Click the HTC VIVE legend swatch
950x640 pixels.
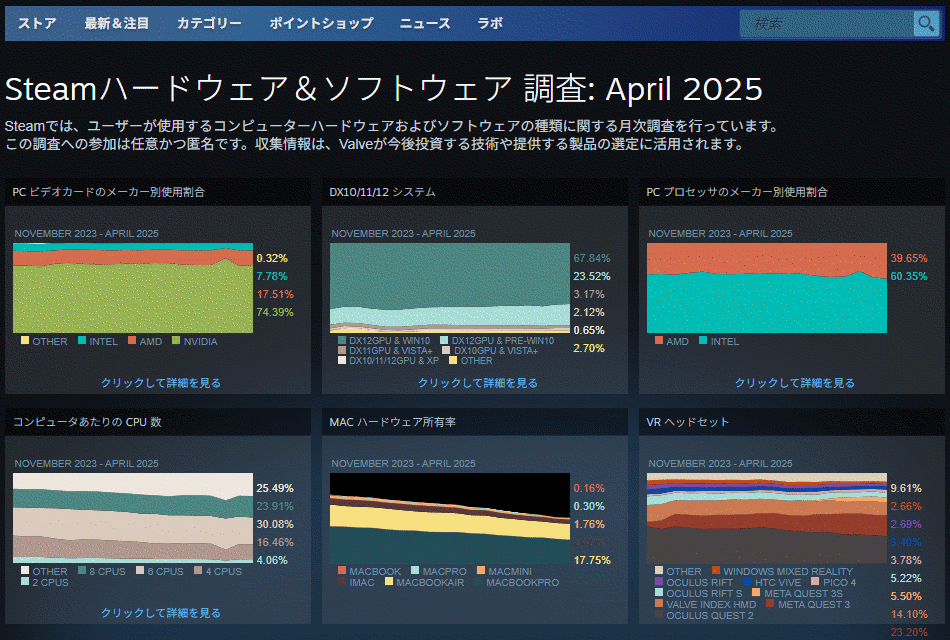[746, 581]
